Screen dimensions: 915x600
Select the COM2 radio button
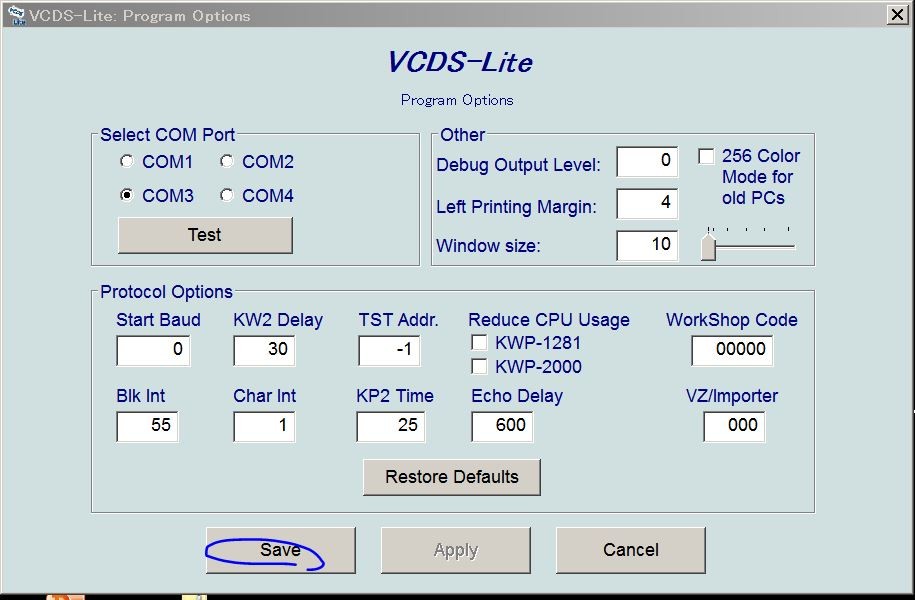pos(227,161)
